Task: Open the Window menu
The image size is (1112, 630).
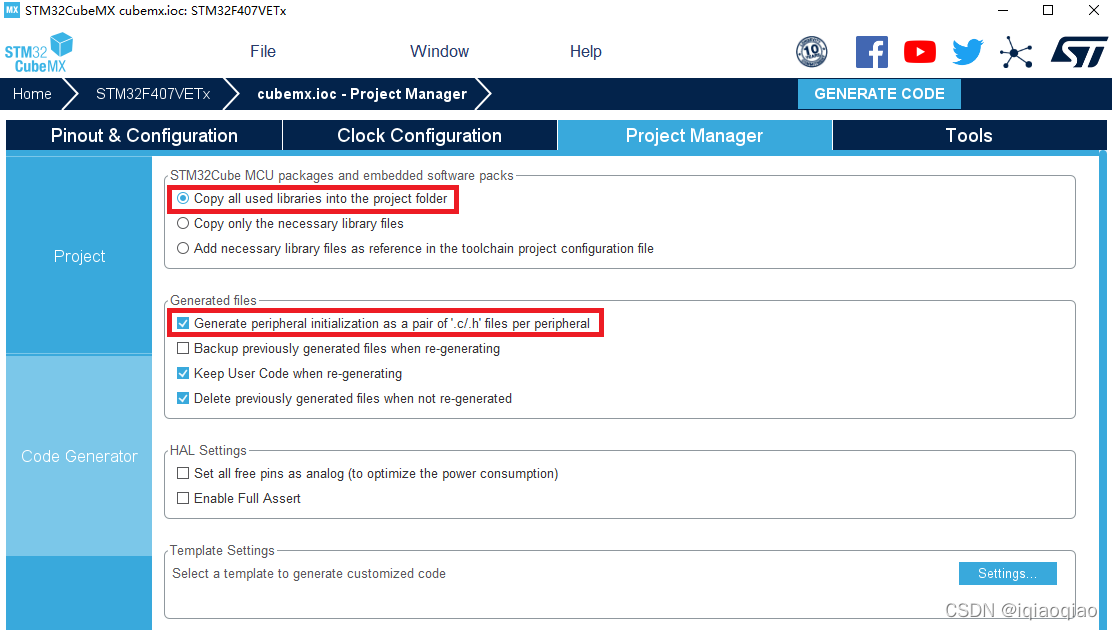Action: (440, 51)
